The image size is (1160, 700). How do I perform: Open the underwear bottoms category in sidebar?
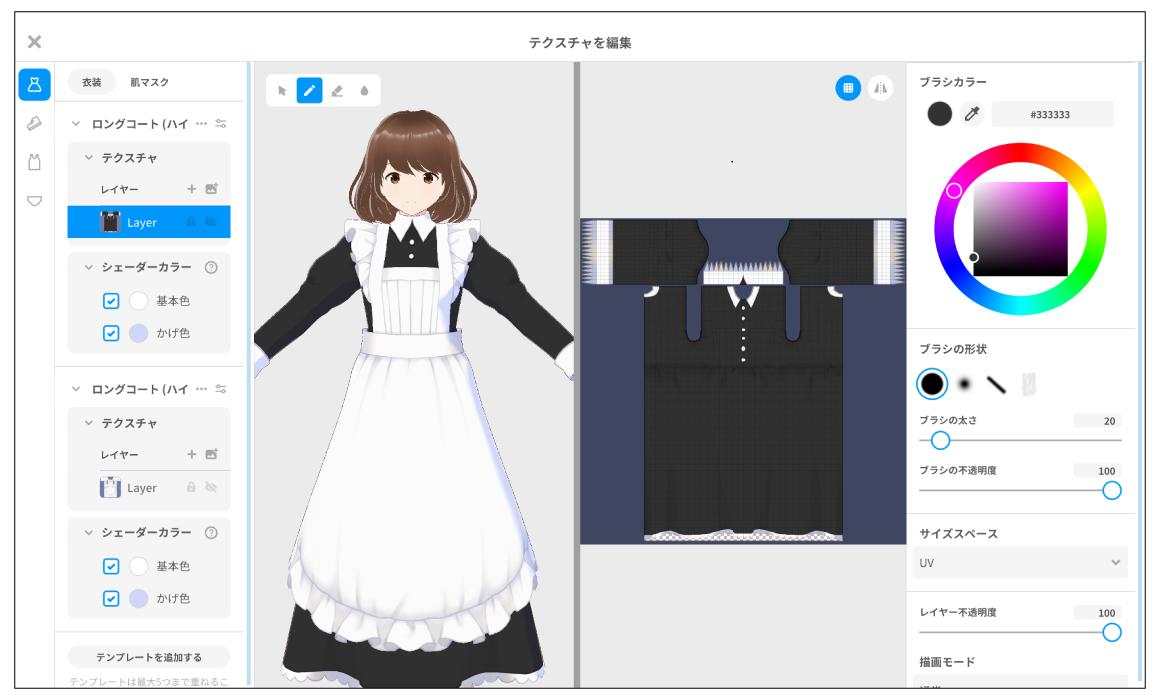click(x=34, y=201)
